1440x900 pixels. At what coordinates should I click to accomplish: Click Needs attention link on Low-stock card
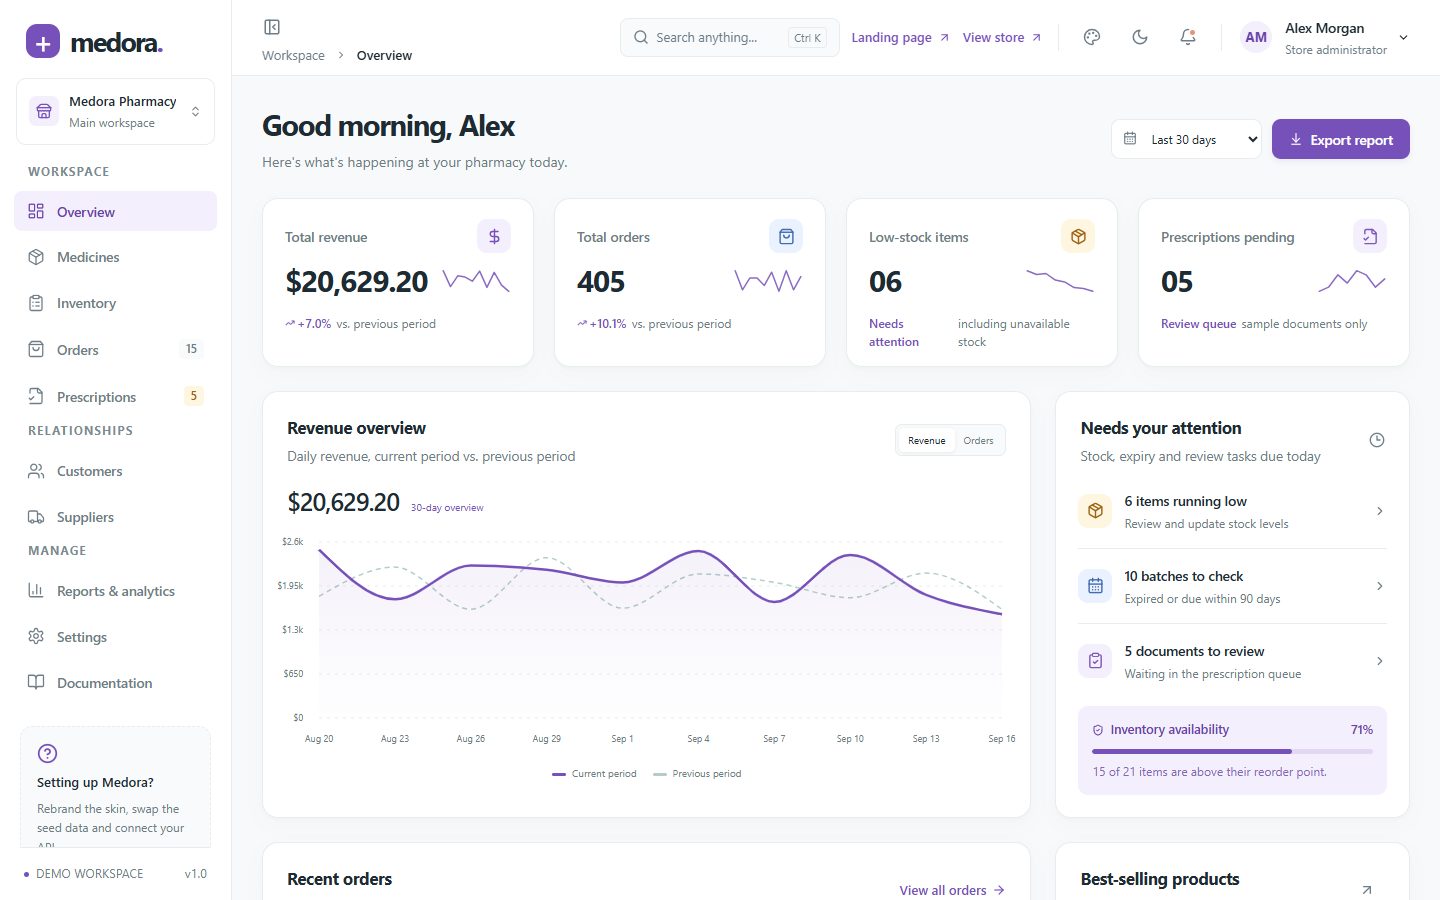tap(894, 333)
